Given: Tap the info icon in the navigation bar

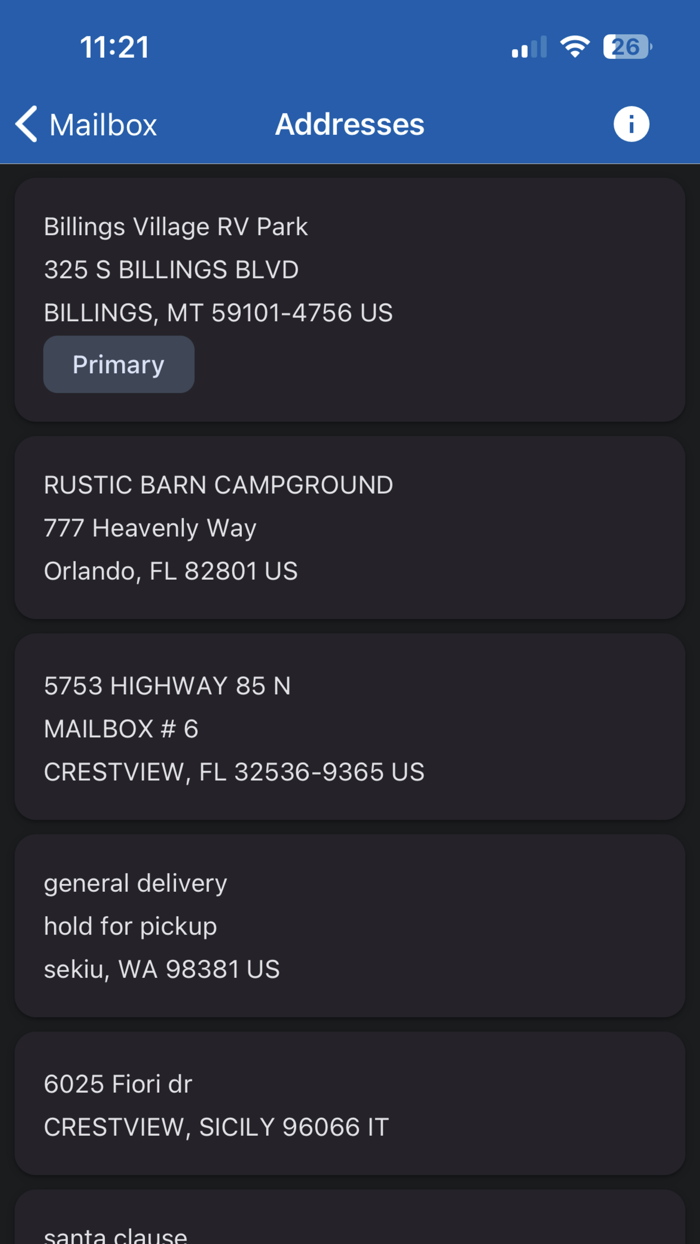Looking at the screenshot, I should pos(631,124).
